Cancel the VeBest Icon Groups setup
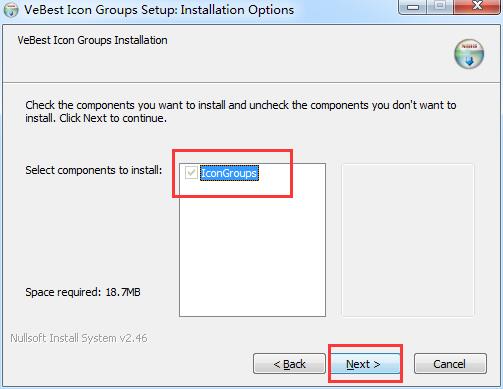The image size is (503, 389). (x=450, y=364)
